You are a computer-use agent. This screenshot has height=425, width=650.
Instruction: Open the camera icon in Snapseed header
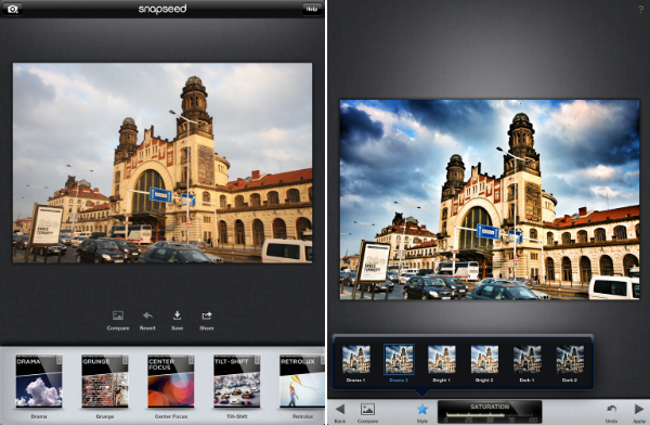(12, 9)
